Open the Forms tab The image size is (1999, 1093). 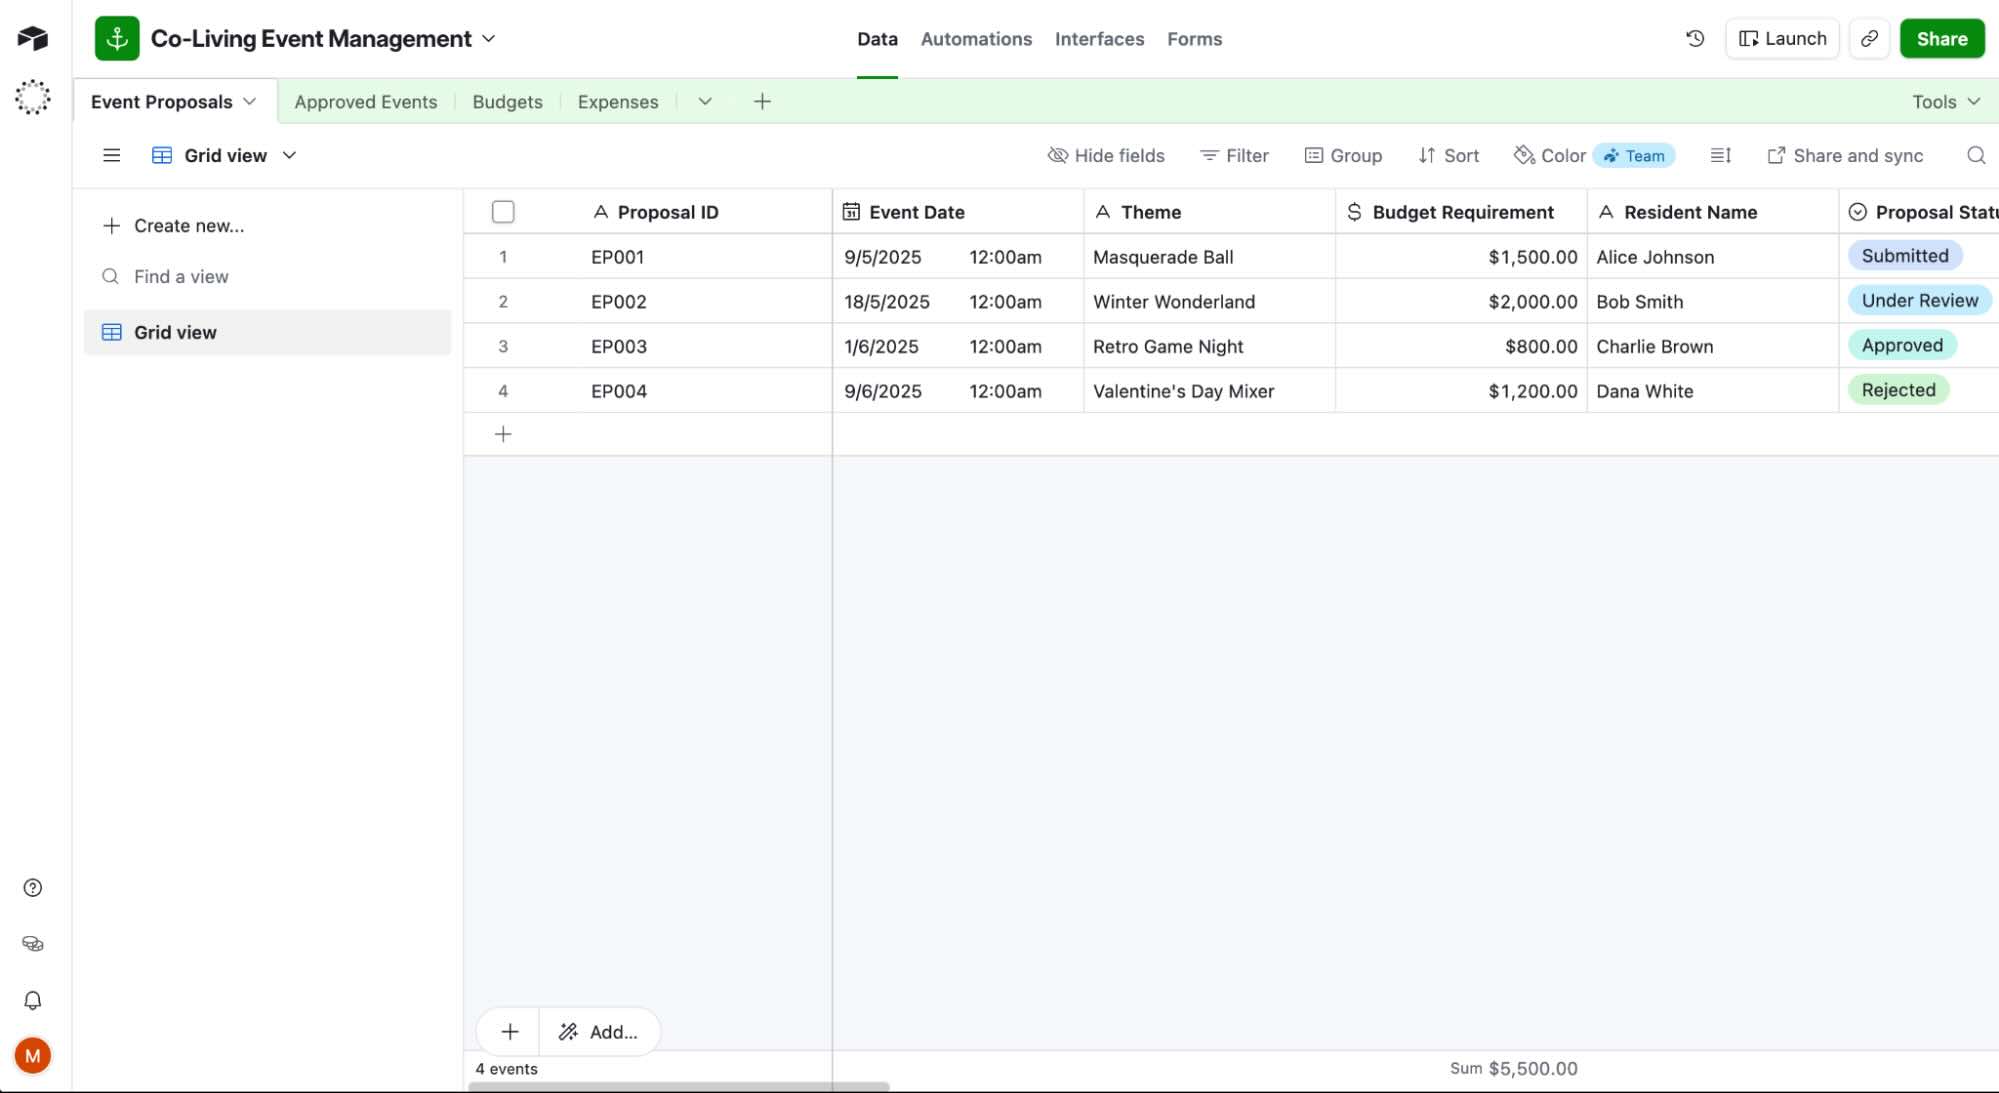1194,39
